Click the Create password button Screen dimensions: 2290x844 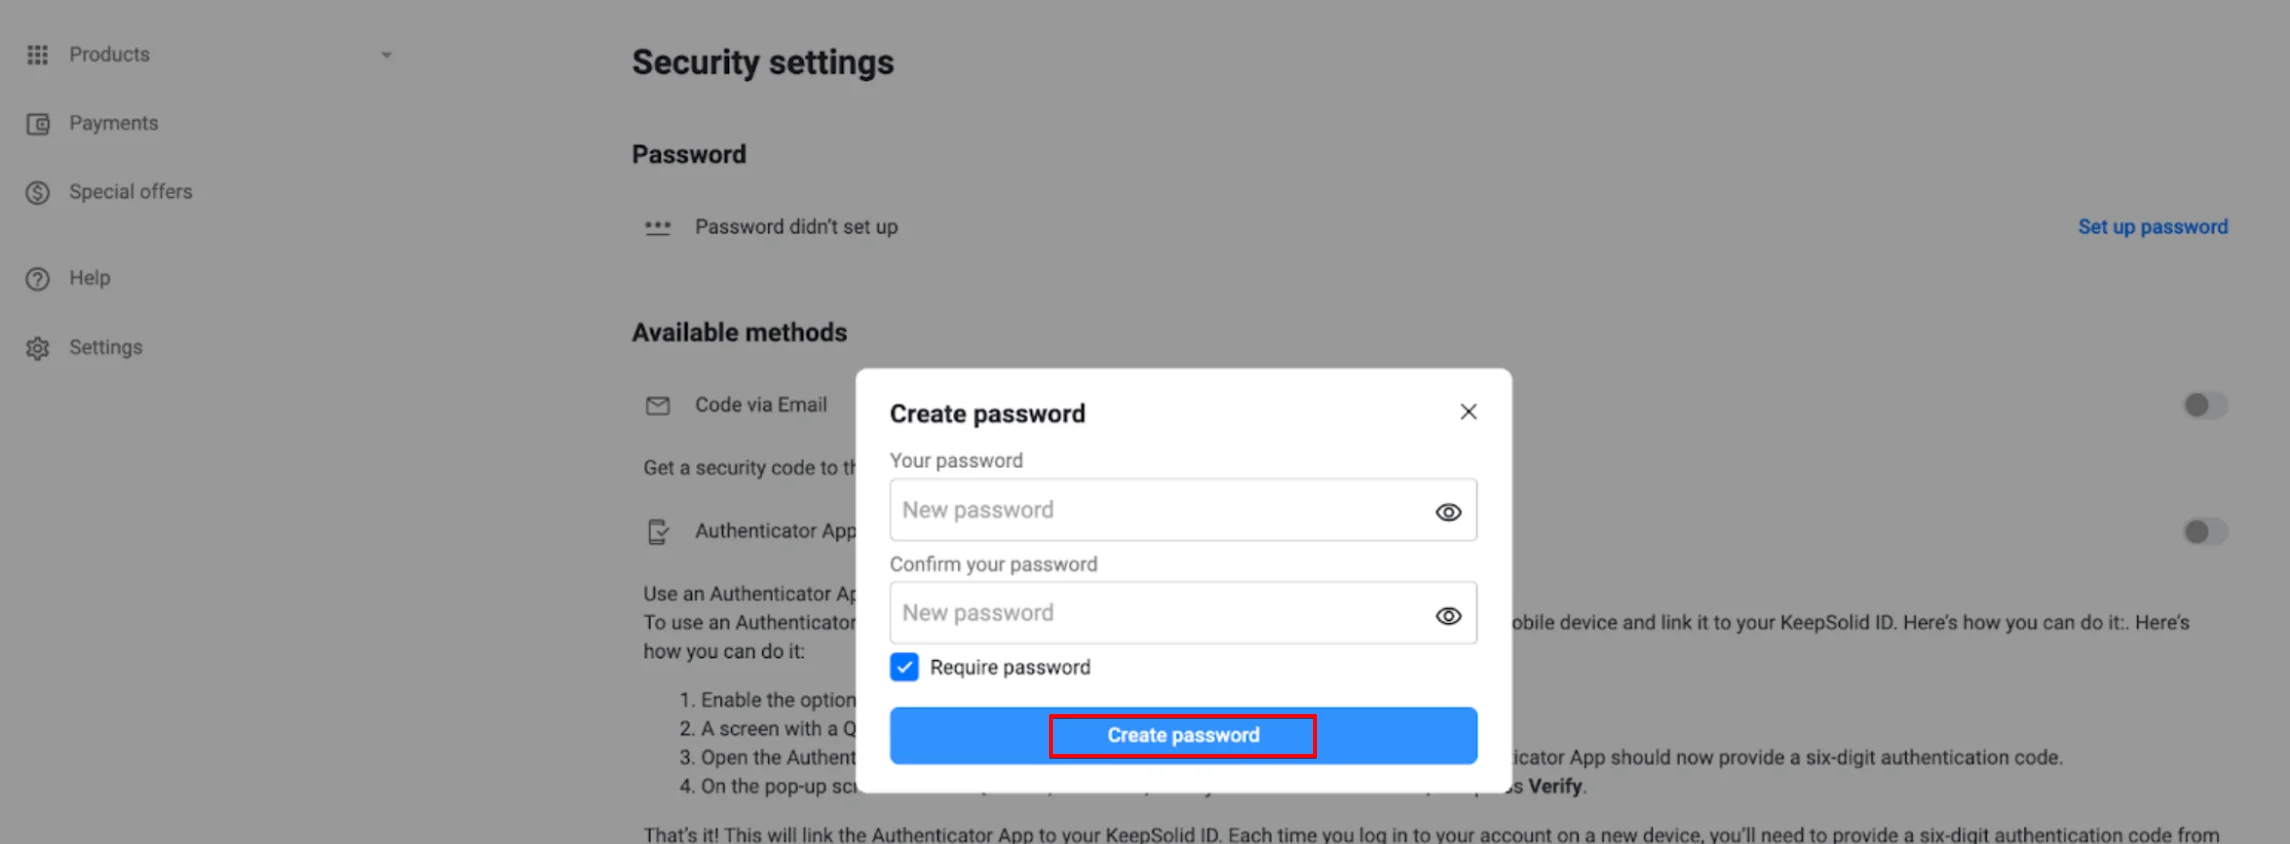point(1183,736)
